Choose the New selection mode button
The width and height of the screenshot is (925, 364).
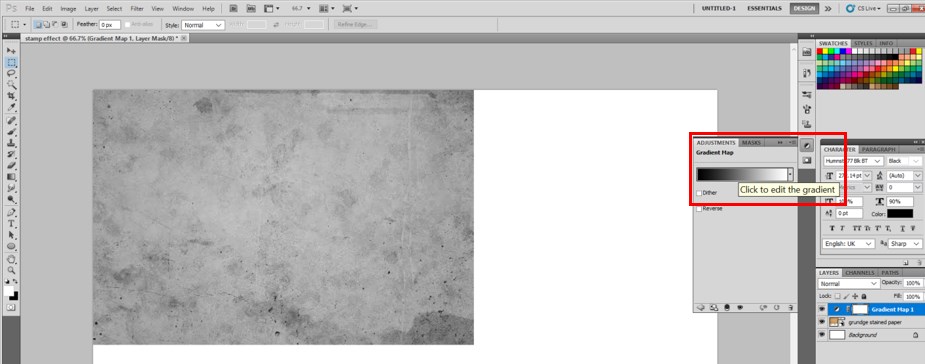37,25
